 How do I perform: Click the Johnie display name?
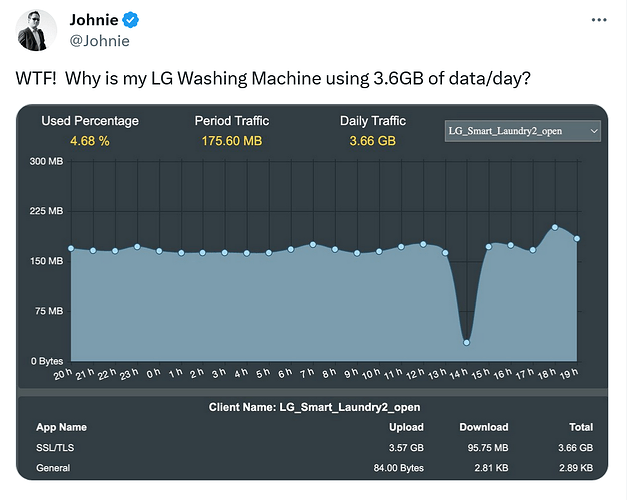coord(94,20)
